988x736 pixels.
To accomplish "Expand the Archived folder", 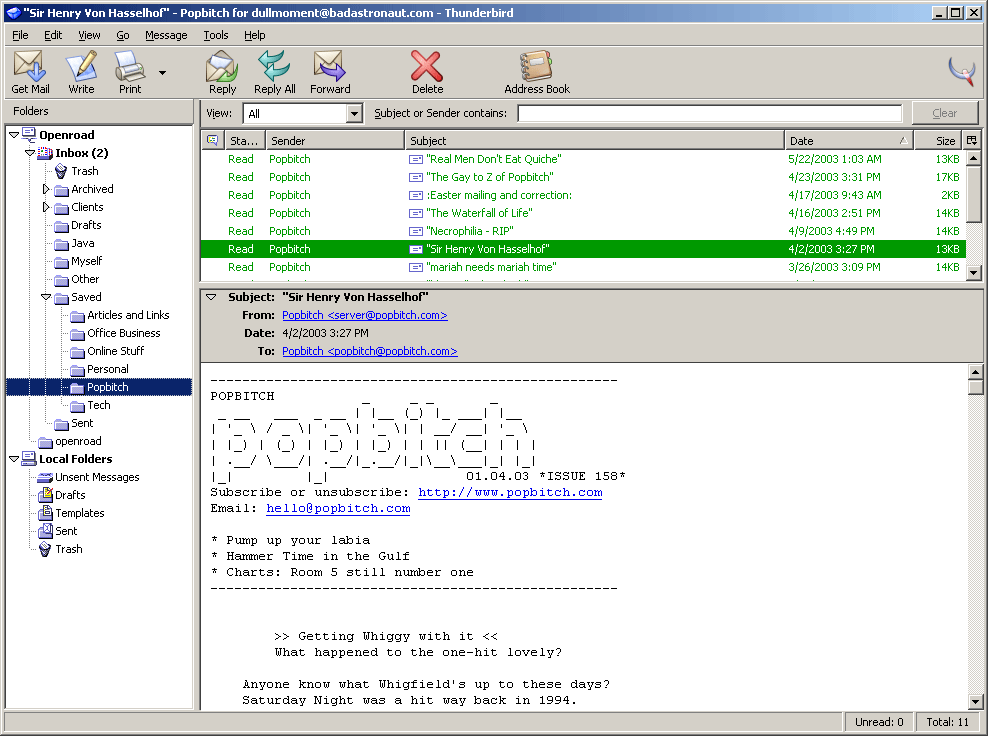I will point(45,189).
